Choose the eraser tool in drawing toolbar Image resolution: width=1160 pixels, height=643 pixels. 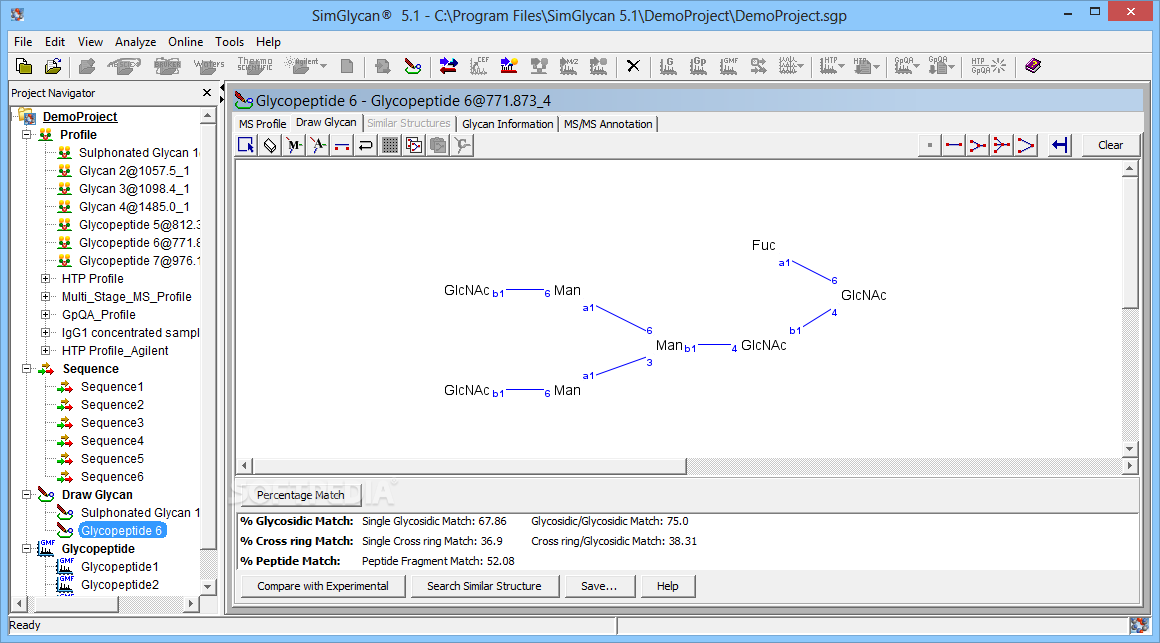point(270,145)
